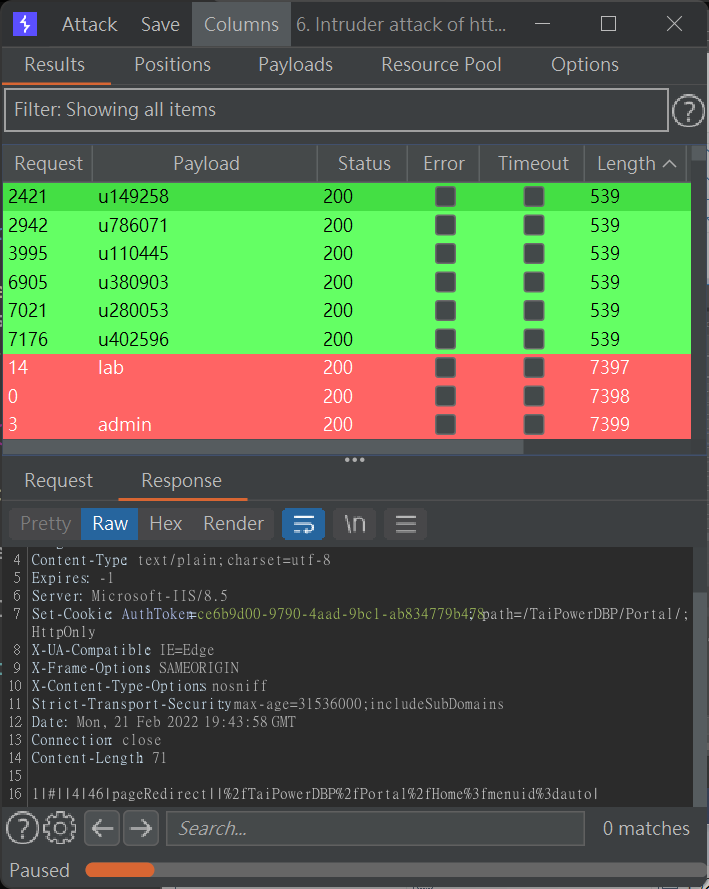
Task: Click the results table horizontal scrollbar
Action: pos(263,447)
